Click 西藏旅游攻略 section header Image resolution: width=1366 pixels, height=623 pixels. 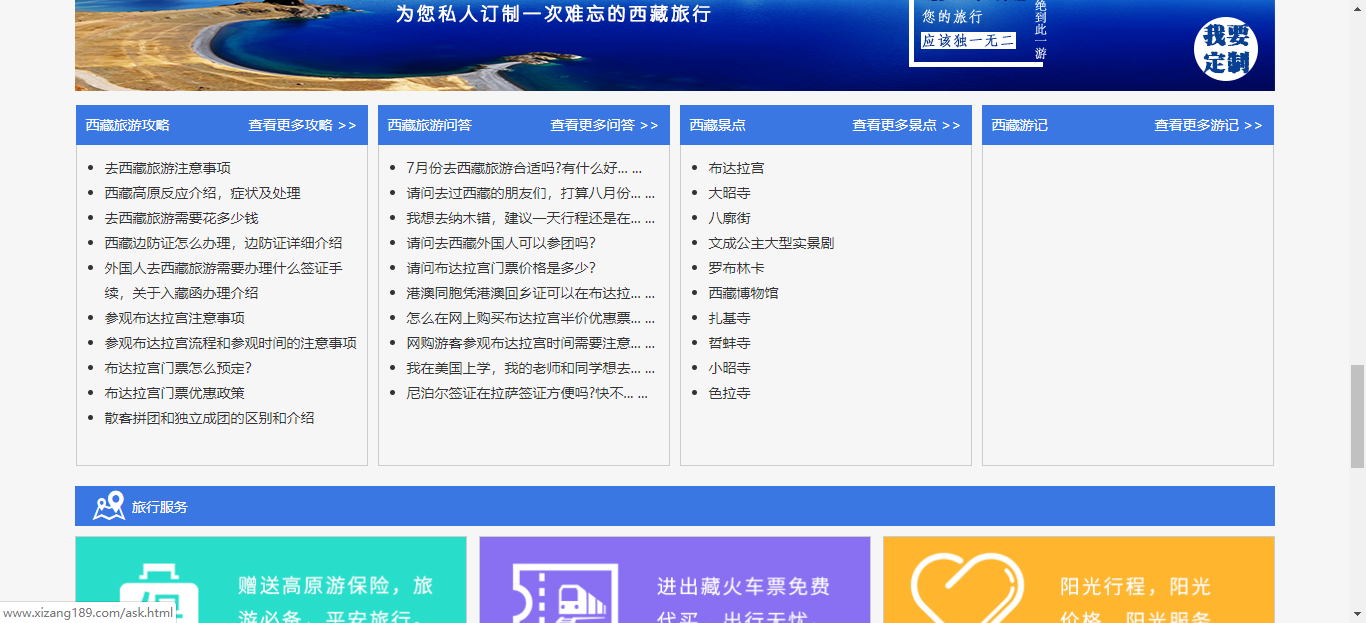[x=127, y=125]
